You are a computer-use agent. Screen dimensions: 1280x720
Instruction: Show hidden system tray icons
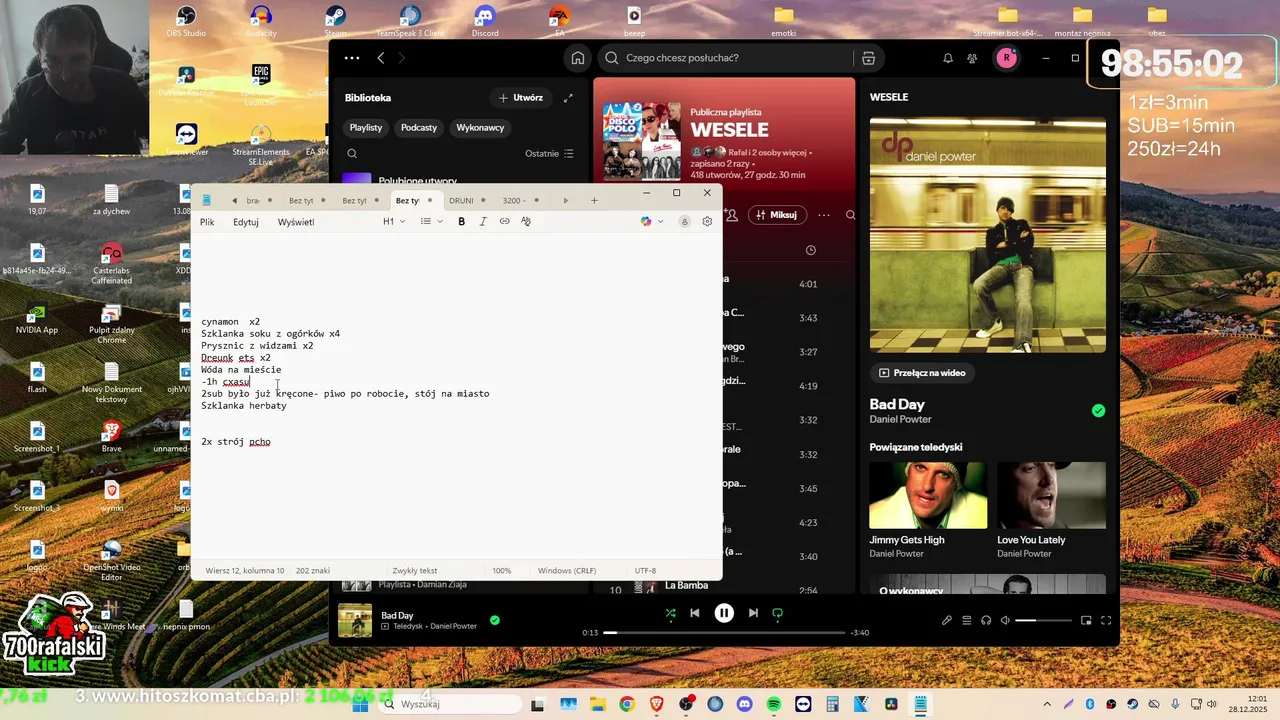[1047, 704]
